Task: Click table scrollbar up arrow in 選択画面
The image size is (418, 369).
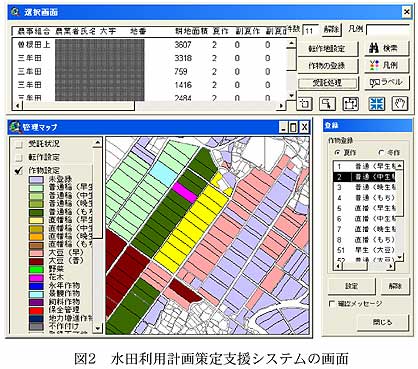Action: [x=291, y=43]
